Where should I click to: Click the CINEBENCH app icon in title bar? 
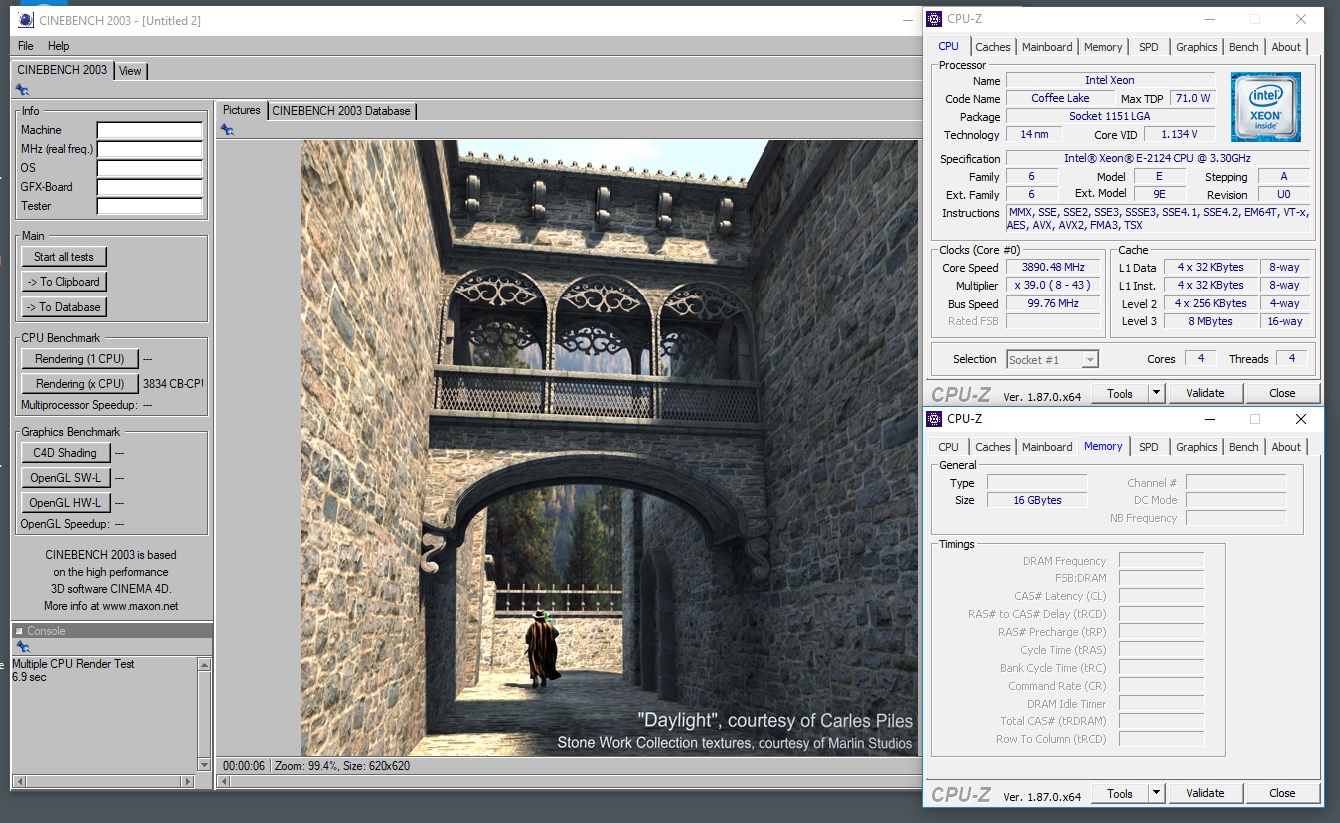coord(26,20)
